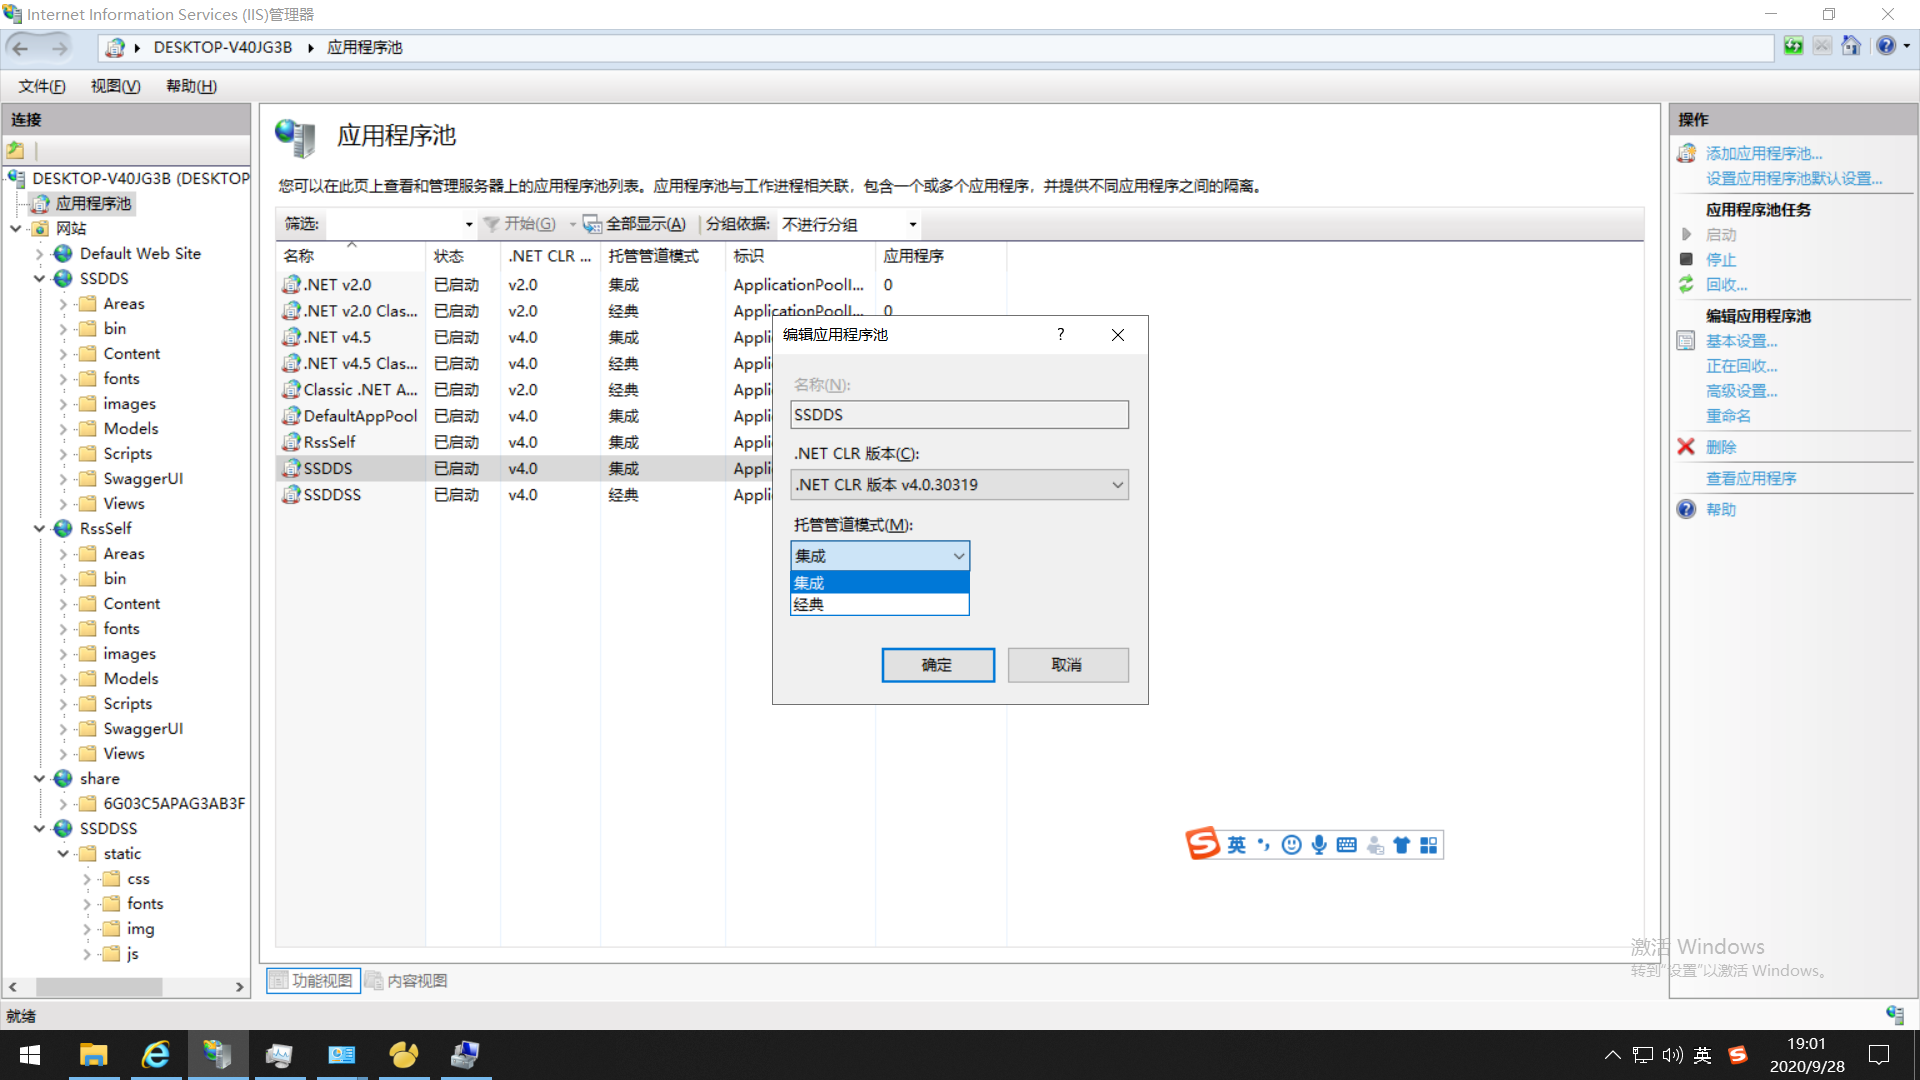This screenshot has height=1080, width=1920.
Task: Click the home icon in address bar
Action: pos(1851,46)
